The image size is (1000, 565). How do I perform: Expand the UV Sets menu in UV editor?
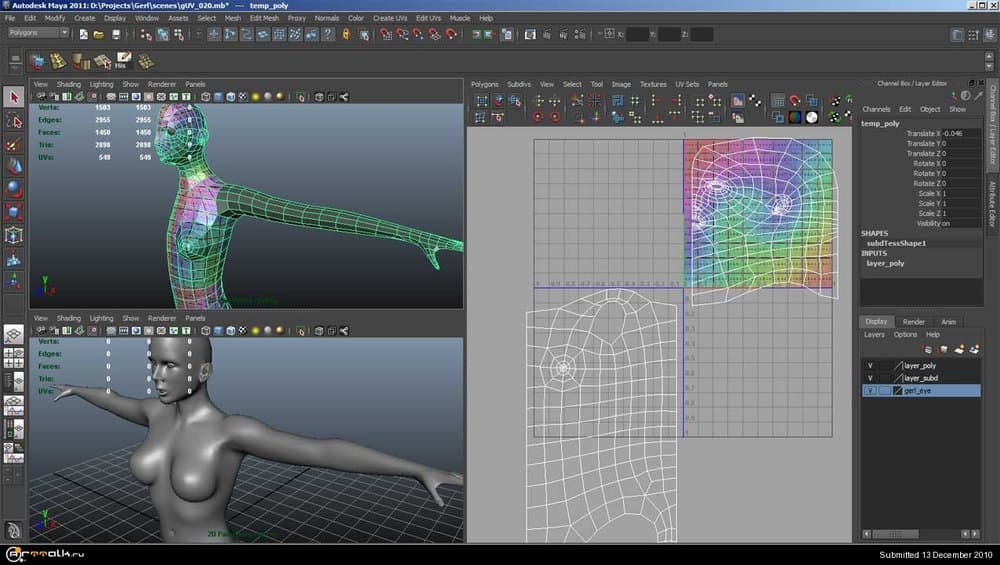(x=685, y=84)
